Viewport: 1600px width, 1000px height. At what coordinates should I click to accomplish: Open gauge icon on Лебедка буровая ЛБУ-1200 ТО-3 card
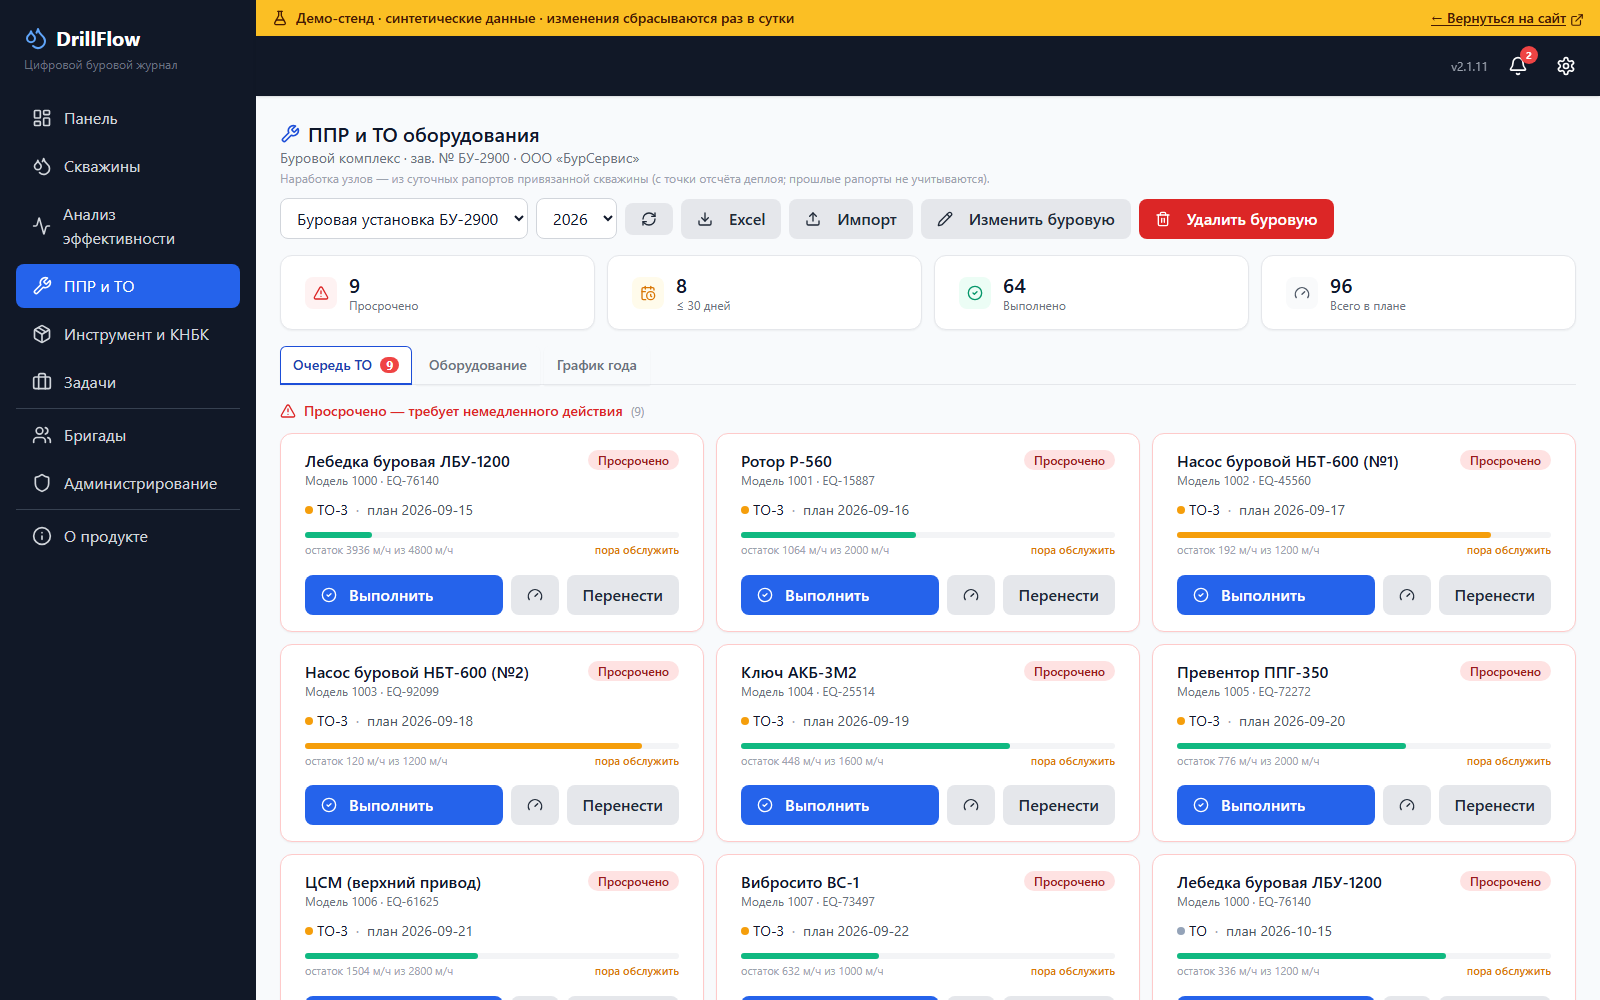[535, 595]
